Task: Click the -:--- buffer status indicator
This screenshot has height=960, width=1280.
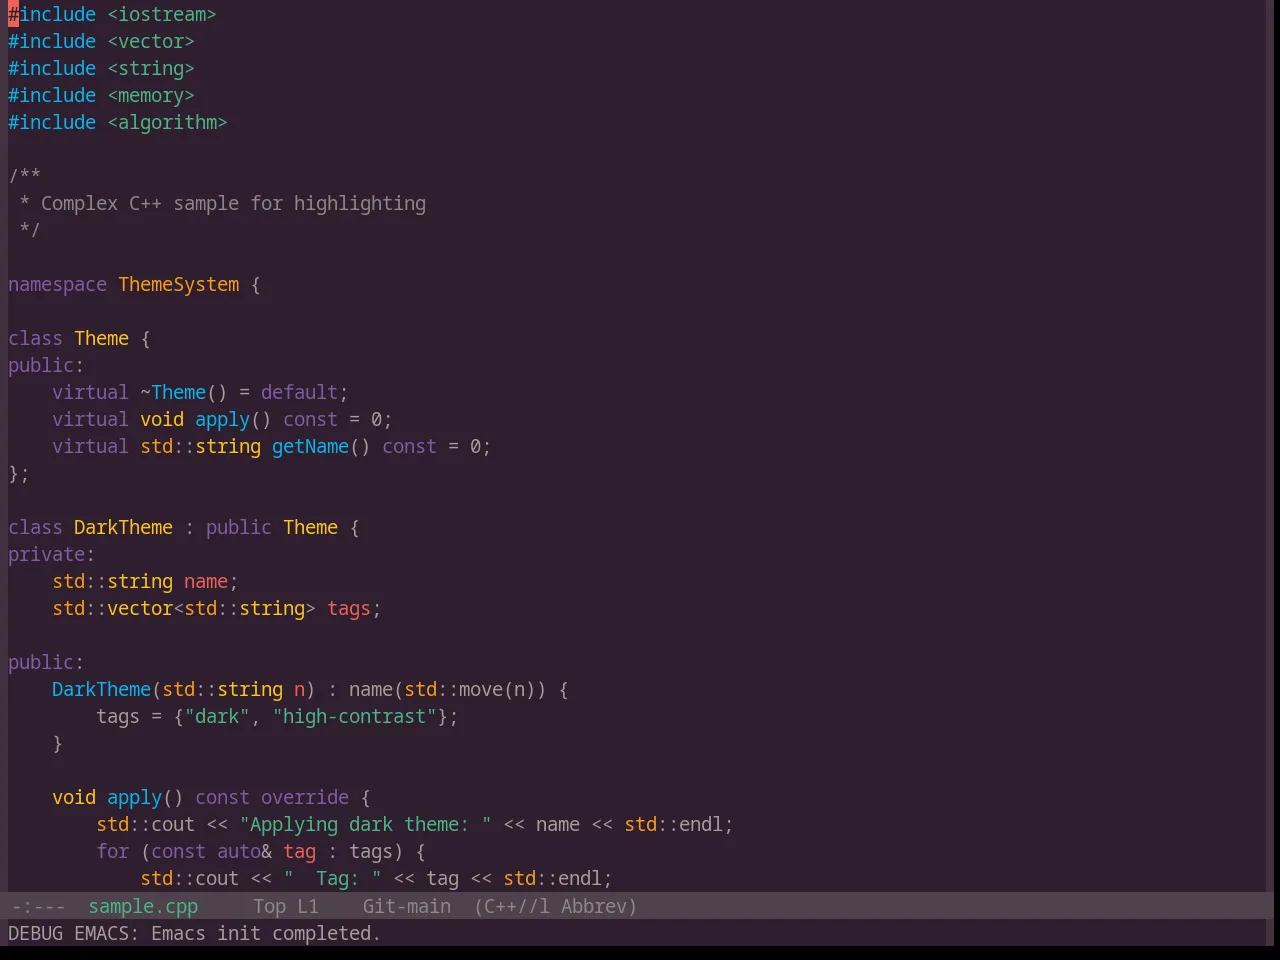Action: point(38,906)
